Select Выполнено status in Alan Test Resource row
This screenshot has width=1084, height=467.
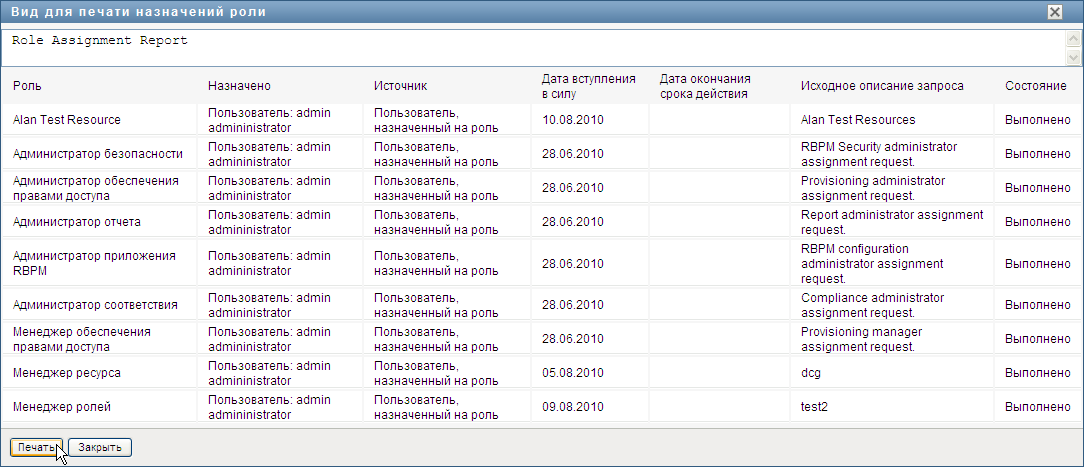click(x=1038, y=120)
